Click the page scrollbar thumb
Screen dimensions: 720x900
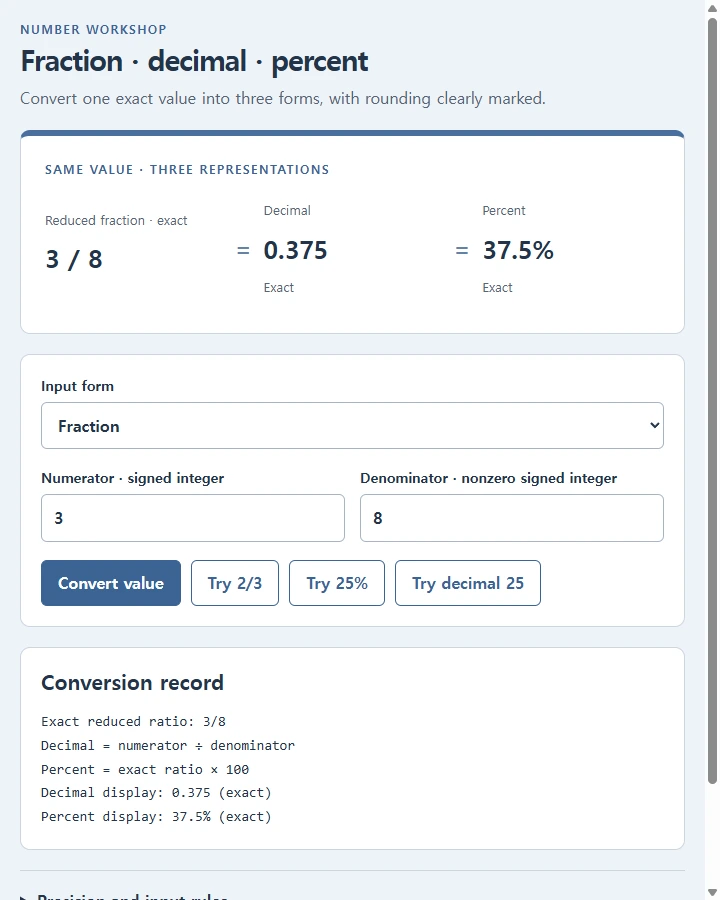(712, 399)
